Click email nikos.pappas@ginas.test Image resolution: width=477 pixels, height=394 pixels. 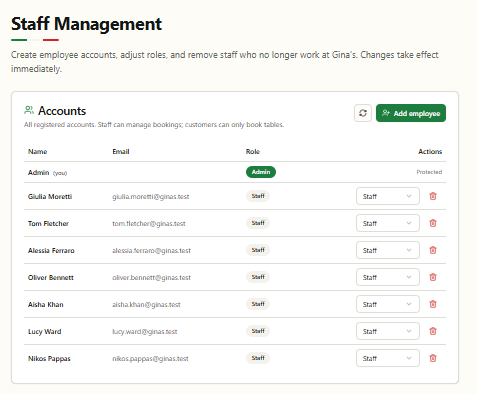pos(150,359)
